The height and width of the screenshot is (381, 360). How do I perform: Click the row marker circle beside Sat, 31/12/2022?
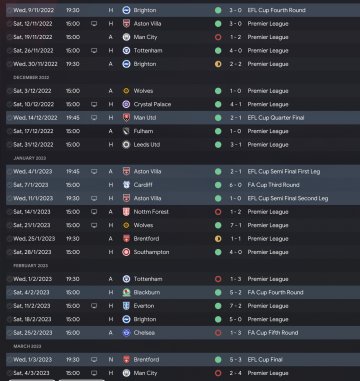(x=9, y=145)
